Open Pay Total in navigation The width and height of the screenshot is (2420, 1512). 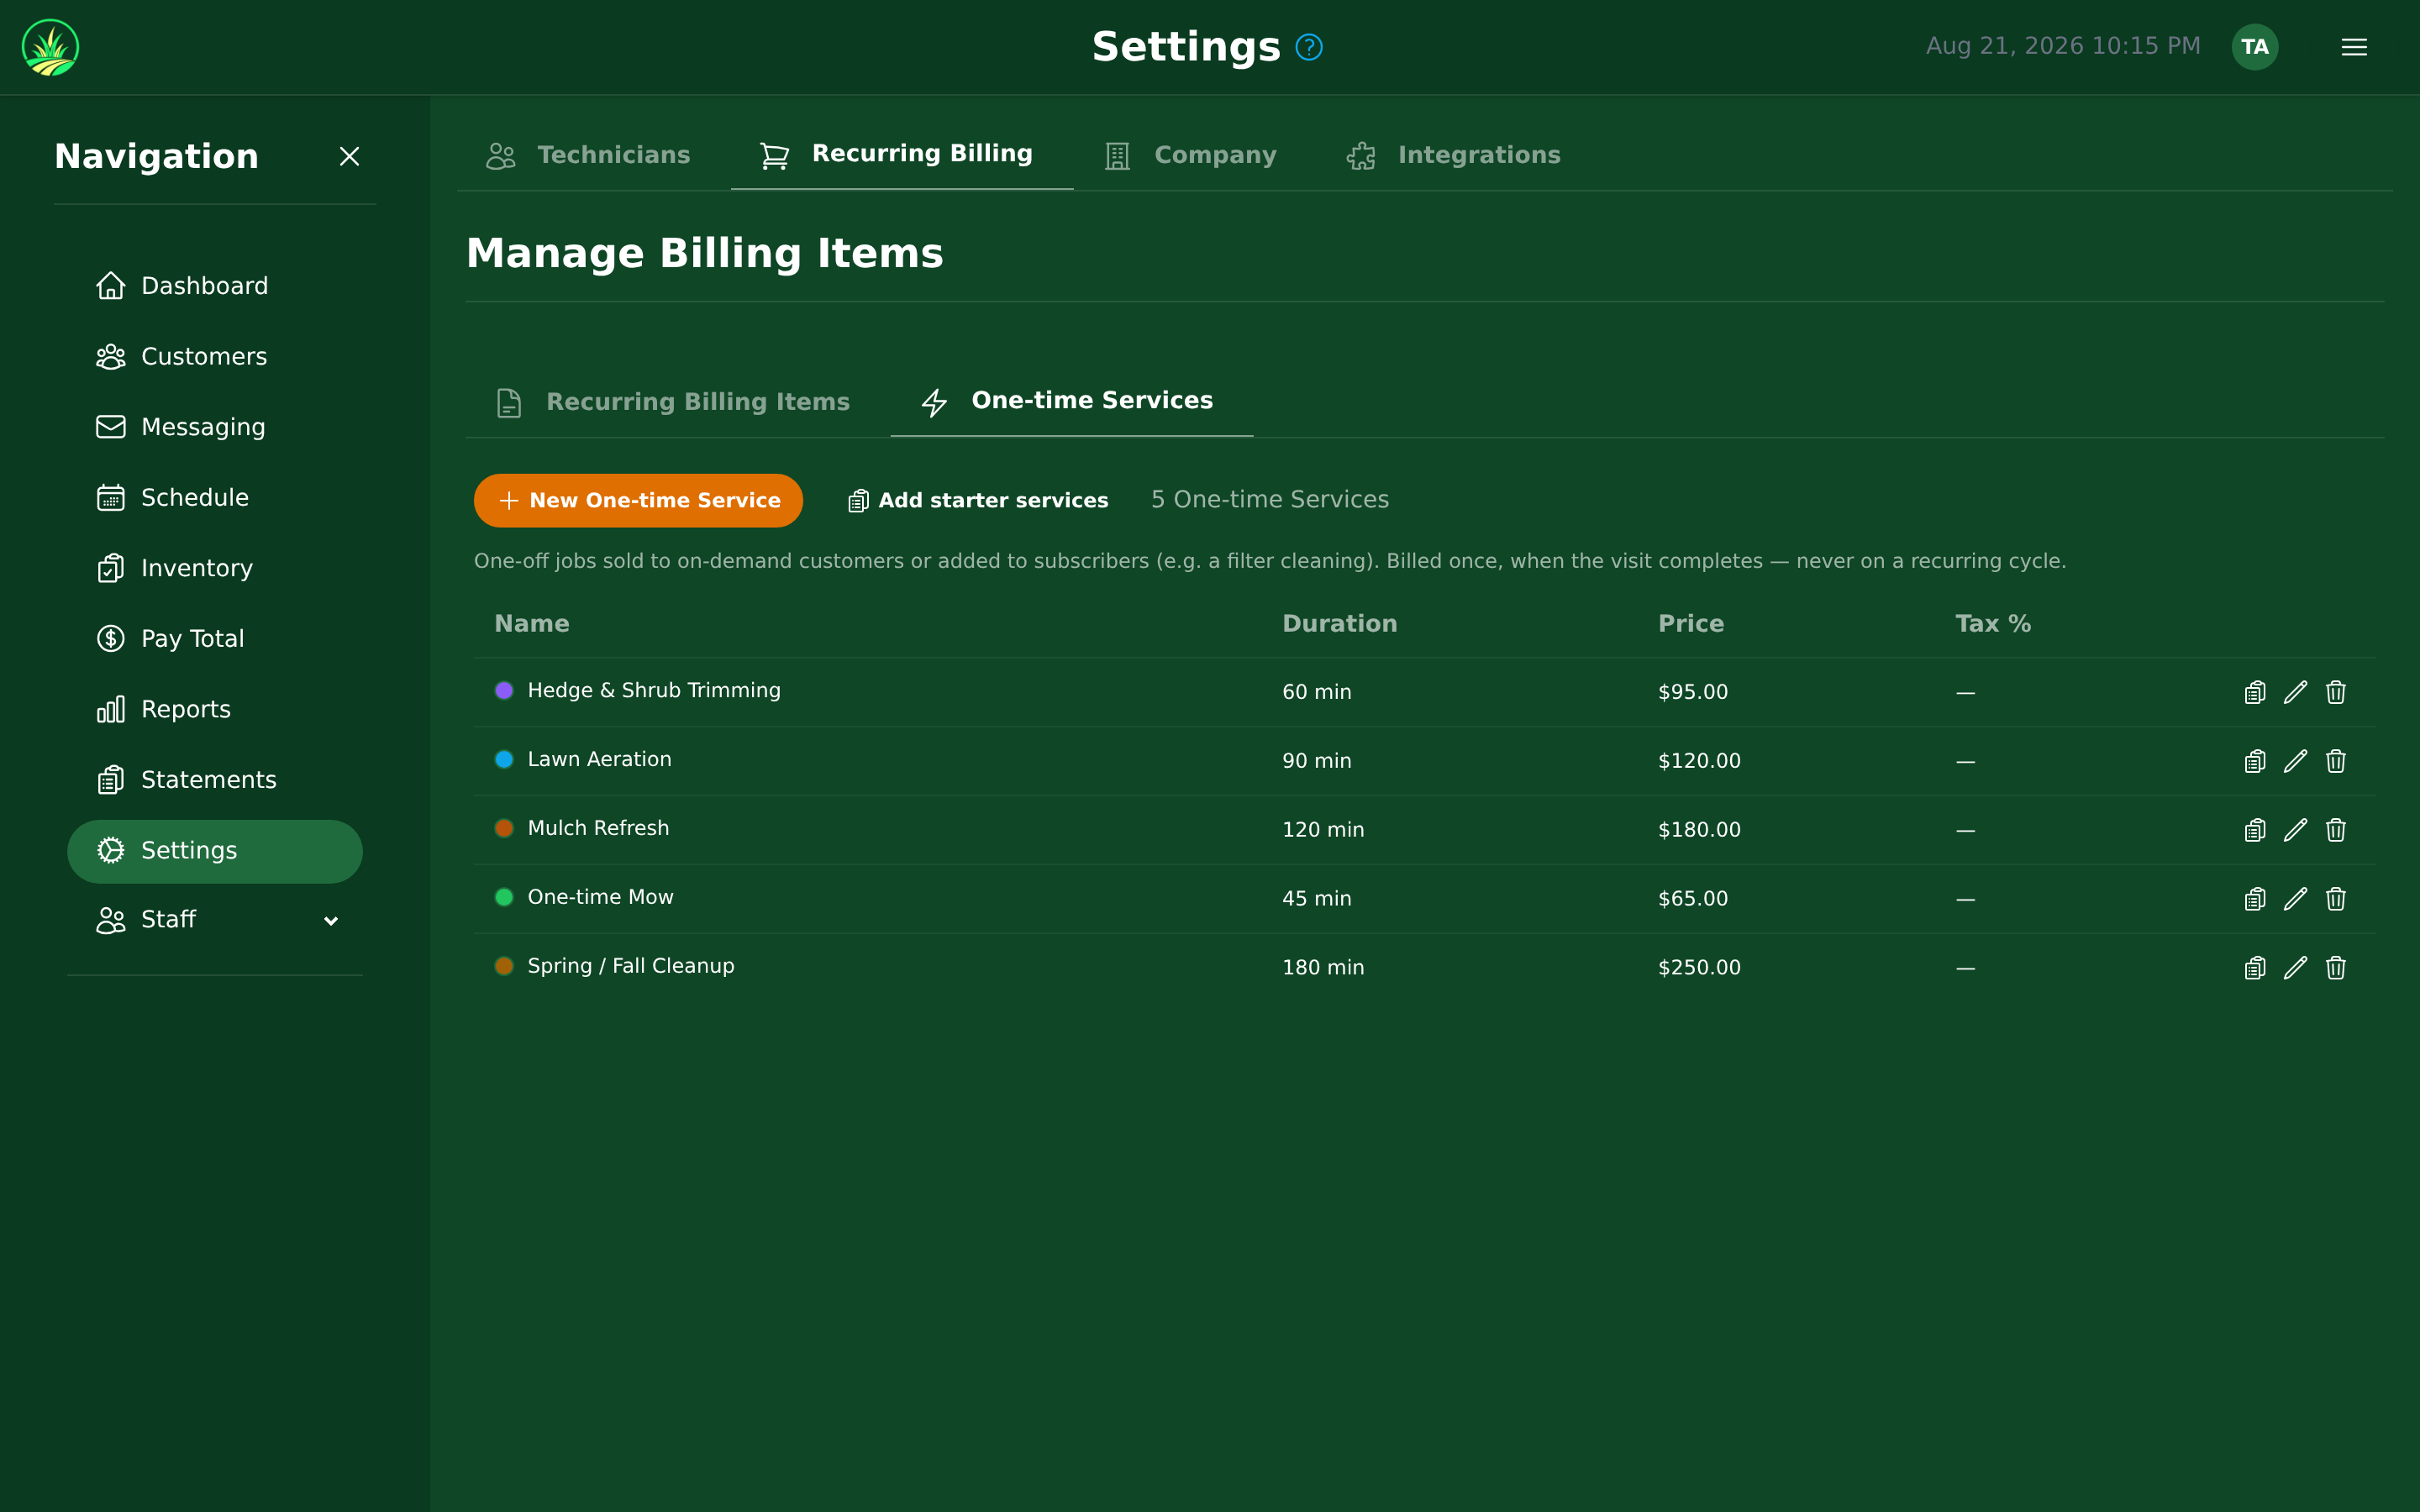pyautogui.click(x=214, y=639)
